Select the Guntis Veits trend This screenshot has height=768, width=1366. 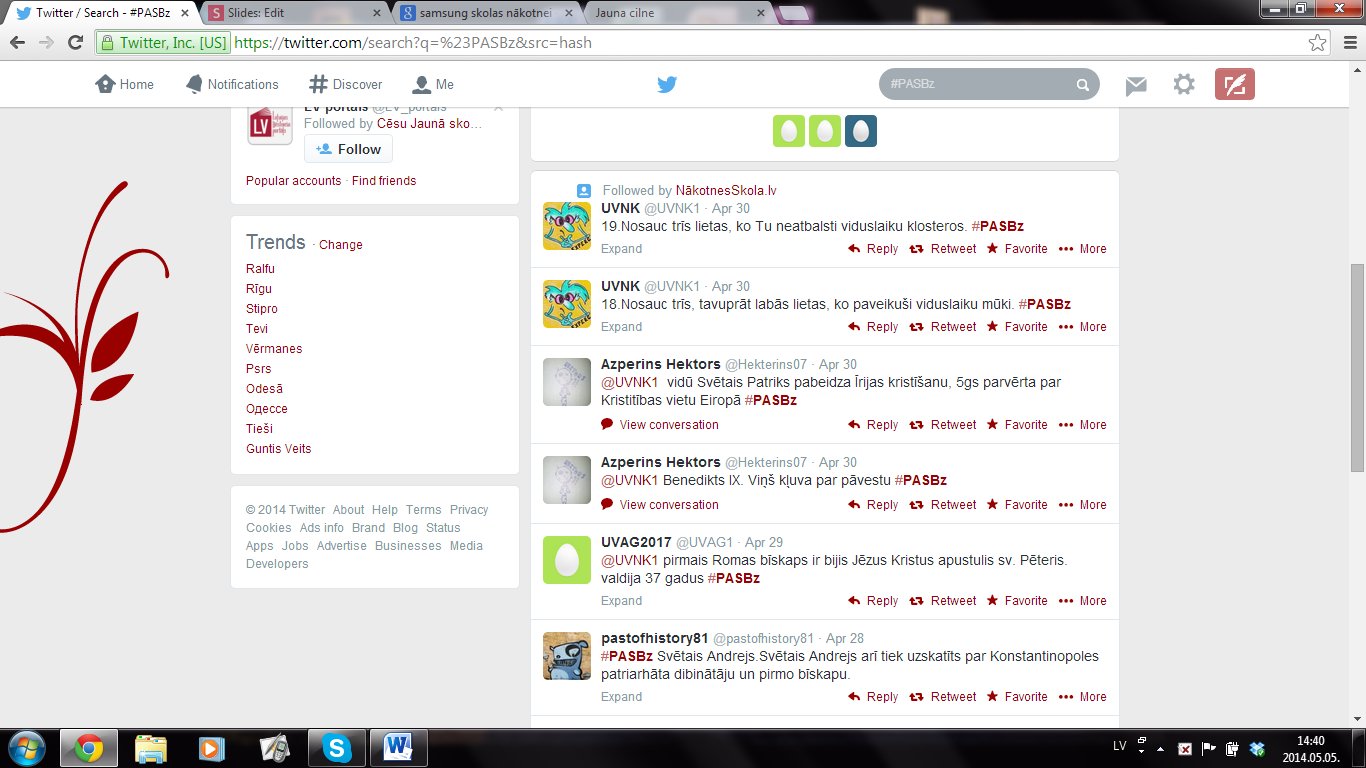click(279, 449)
